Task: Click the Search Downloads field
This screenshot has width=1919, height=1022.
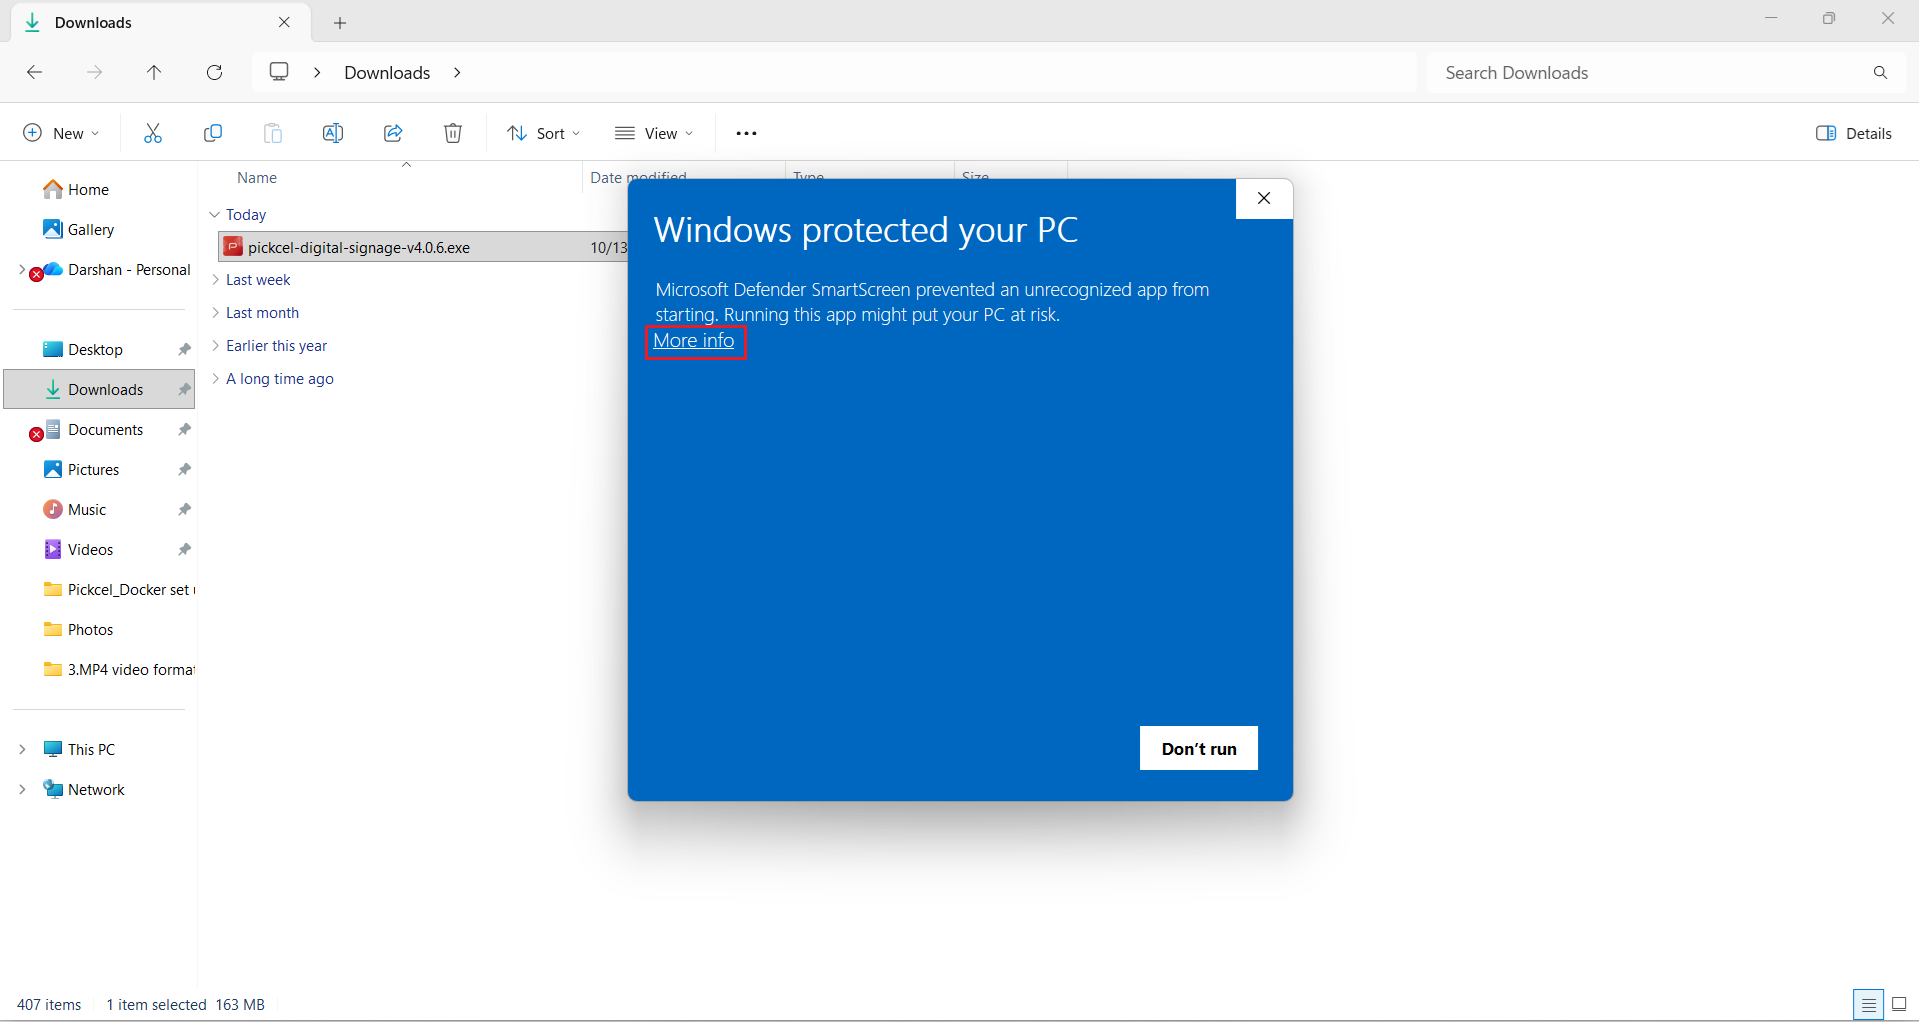Action: tap(1650, 72)
